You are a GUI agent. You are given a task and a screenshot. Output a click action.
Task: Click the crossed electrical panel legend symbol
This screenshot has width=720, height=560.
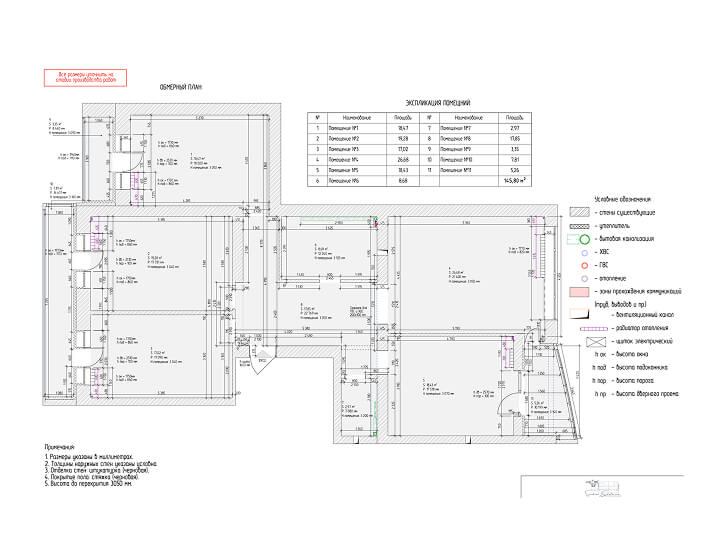[596, 342]
